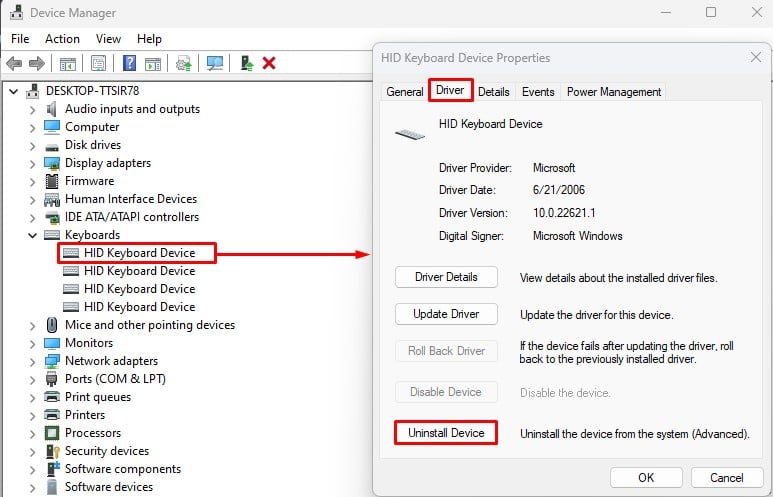
Task: Click the Disk drives category icon
Action: [x=52, y=146]
